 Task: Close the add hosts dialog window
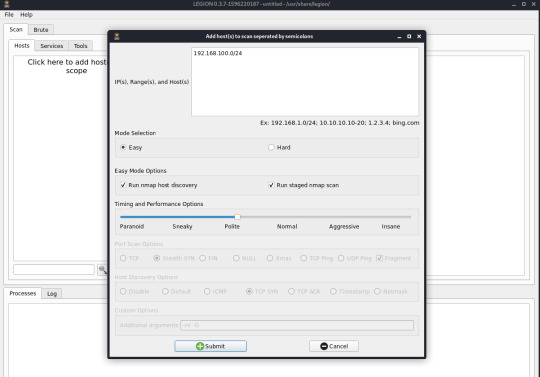tap(419, 36)
